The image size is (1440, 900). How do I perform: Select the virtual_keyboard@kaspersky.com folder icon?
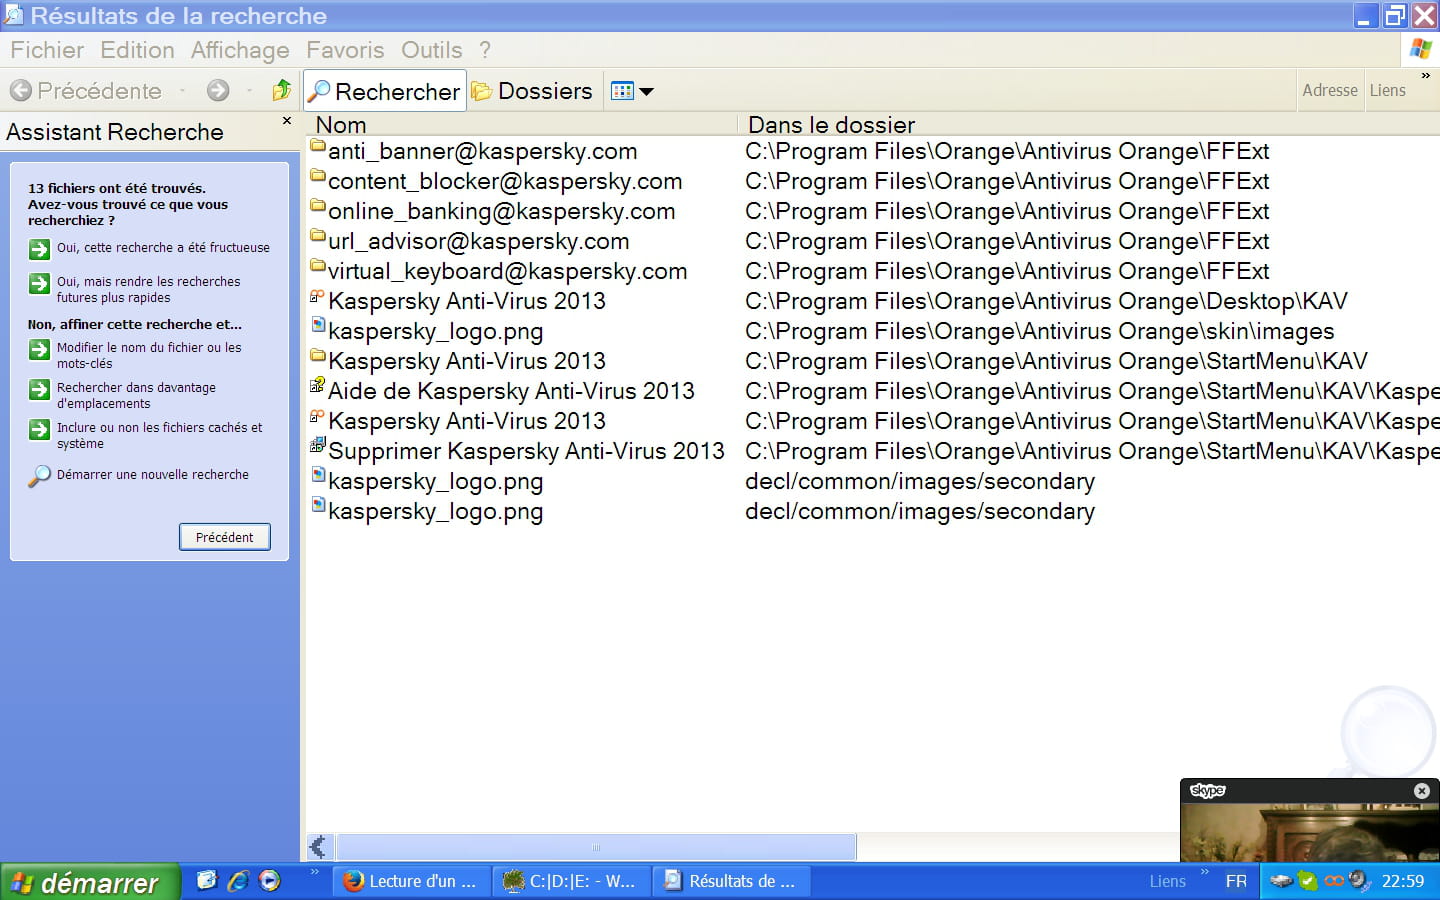coord(318,267)
